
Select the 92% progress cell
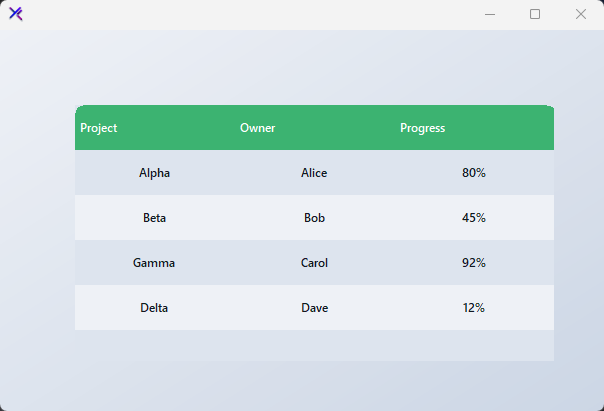click(x=474, y=263)
